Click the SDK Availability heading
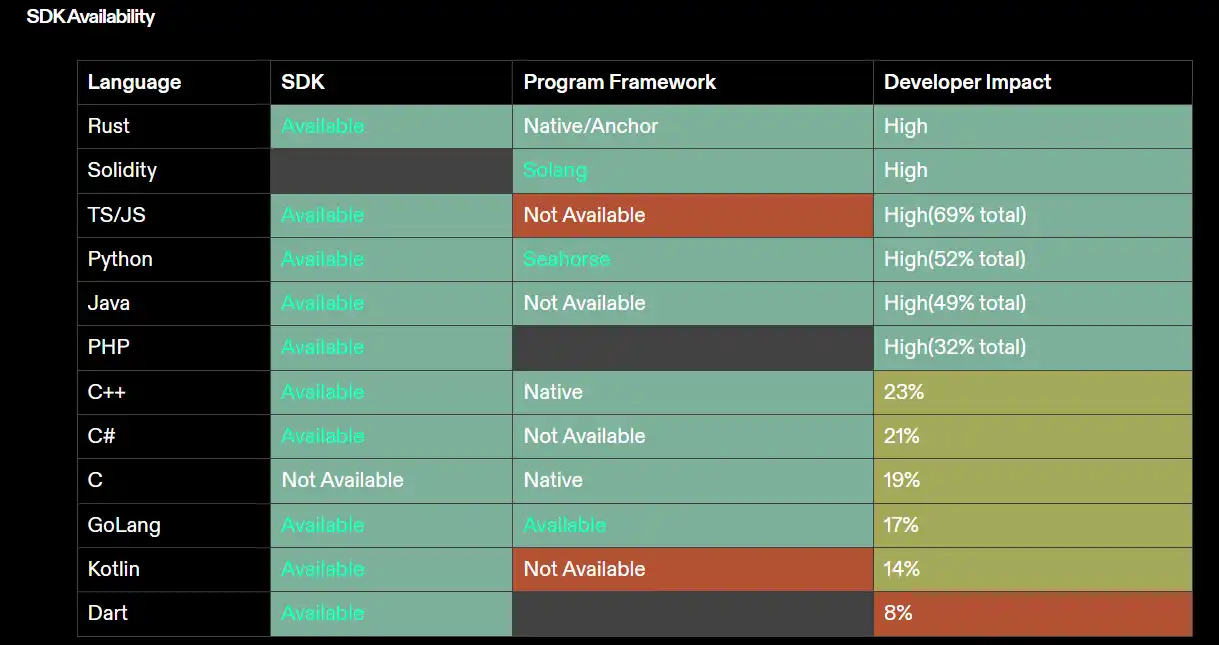The image size is (1219, 645). 91,17
